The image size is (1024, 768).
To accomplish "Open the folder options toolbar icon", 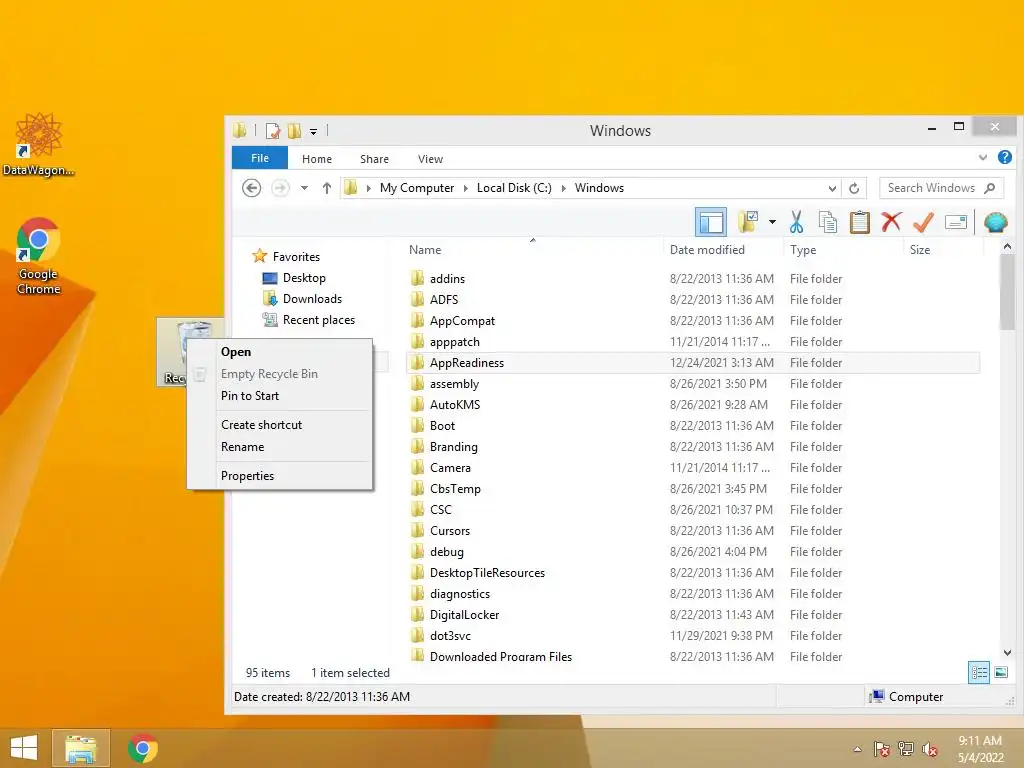I will coord(748,222).
